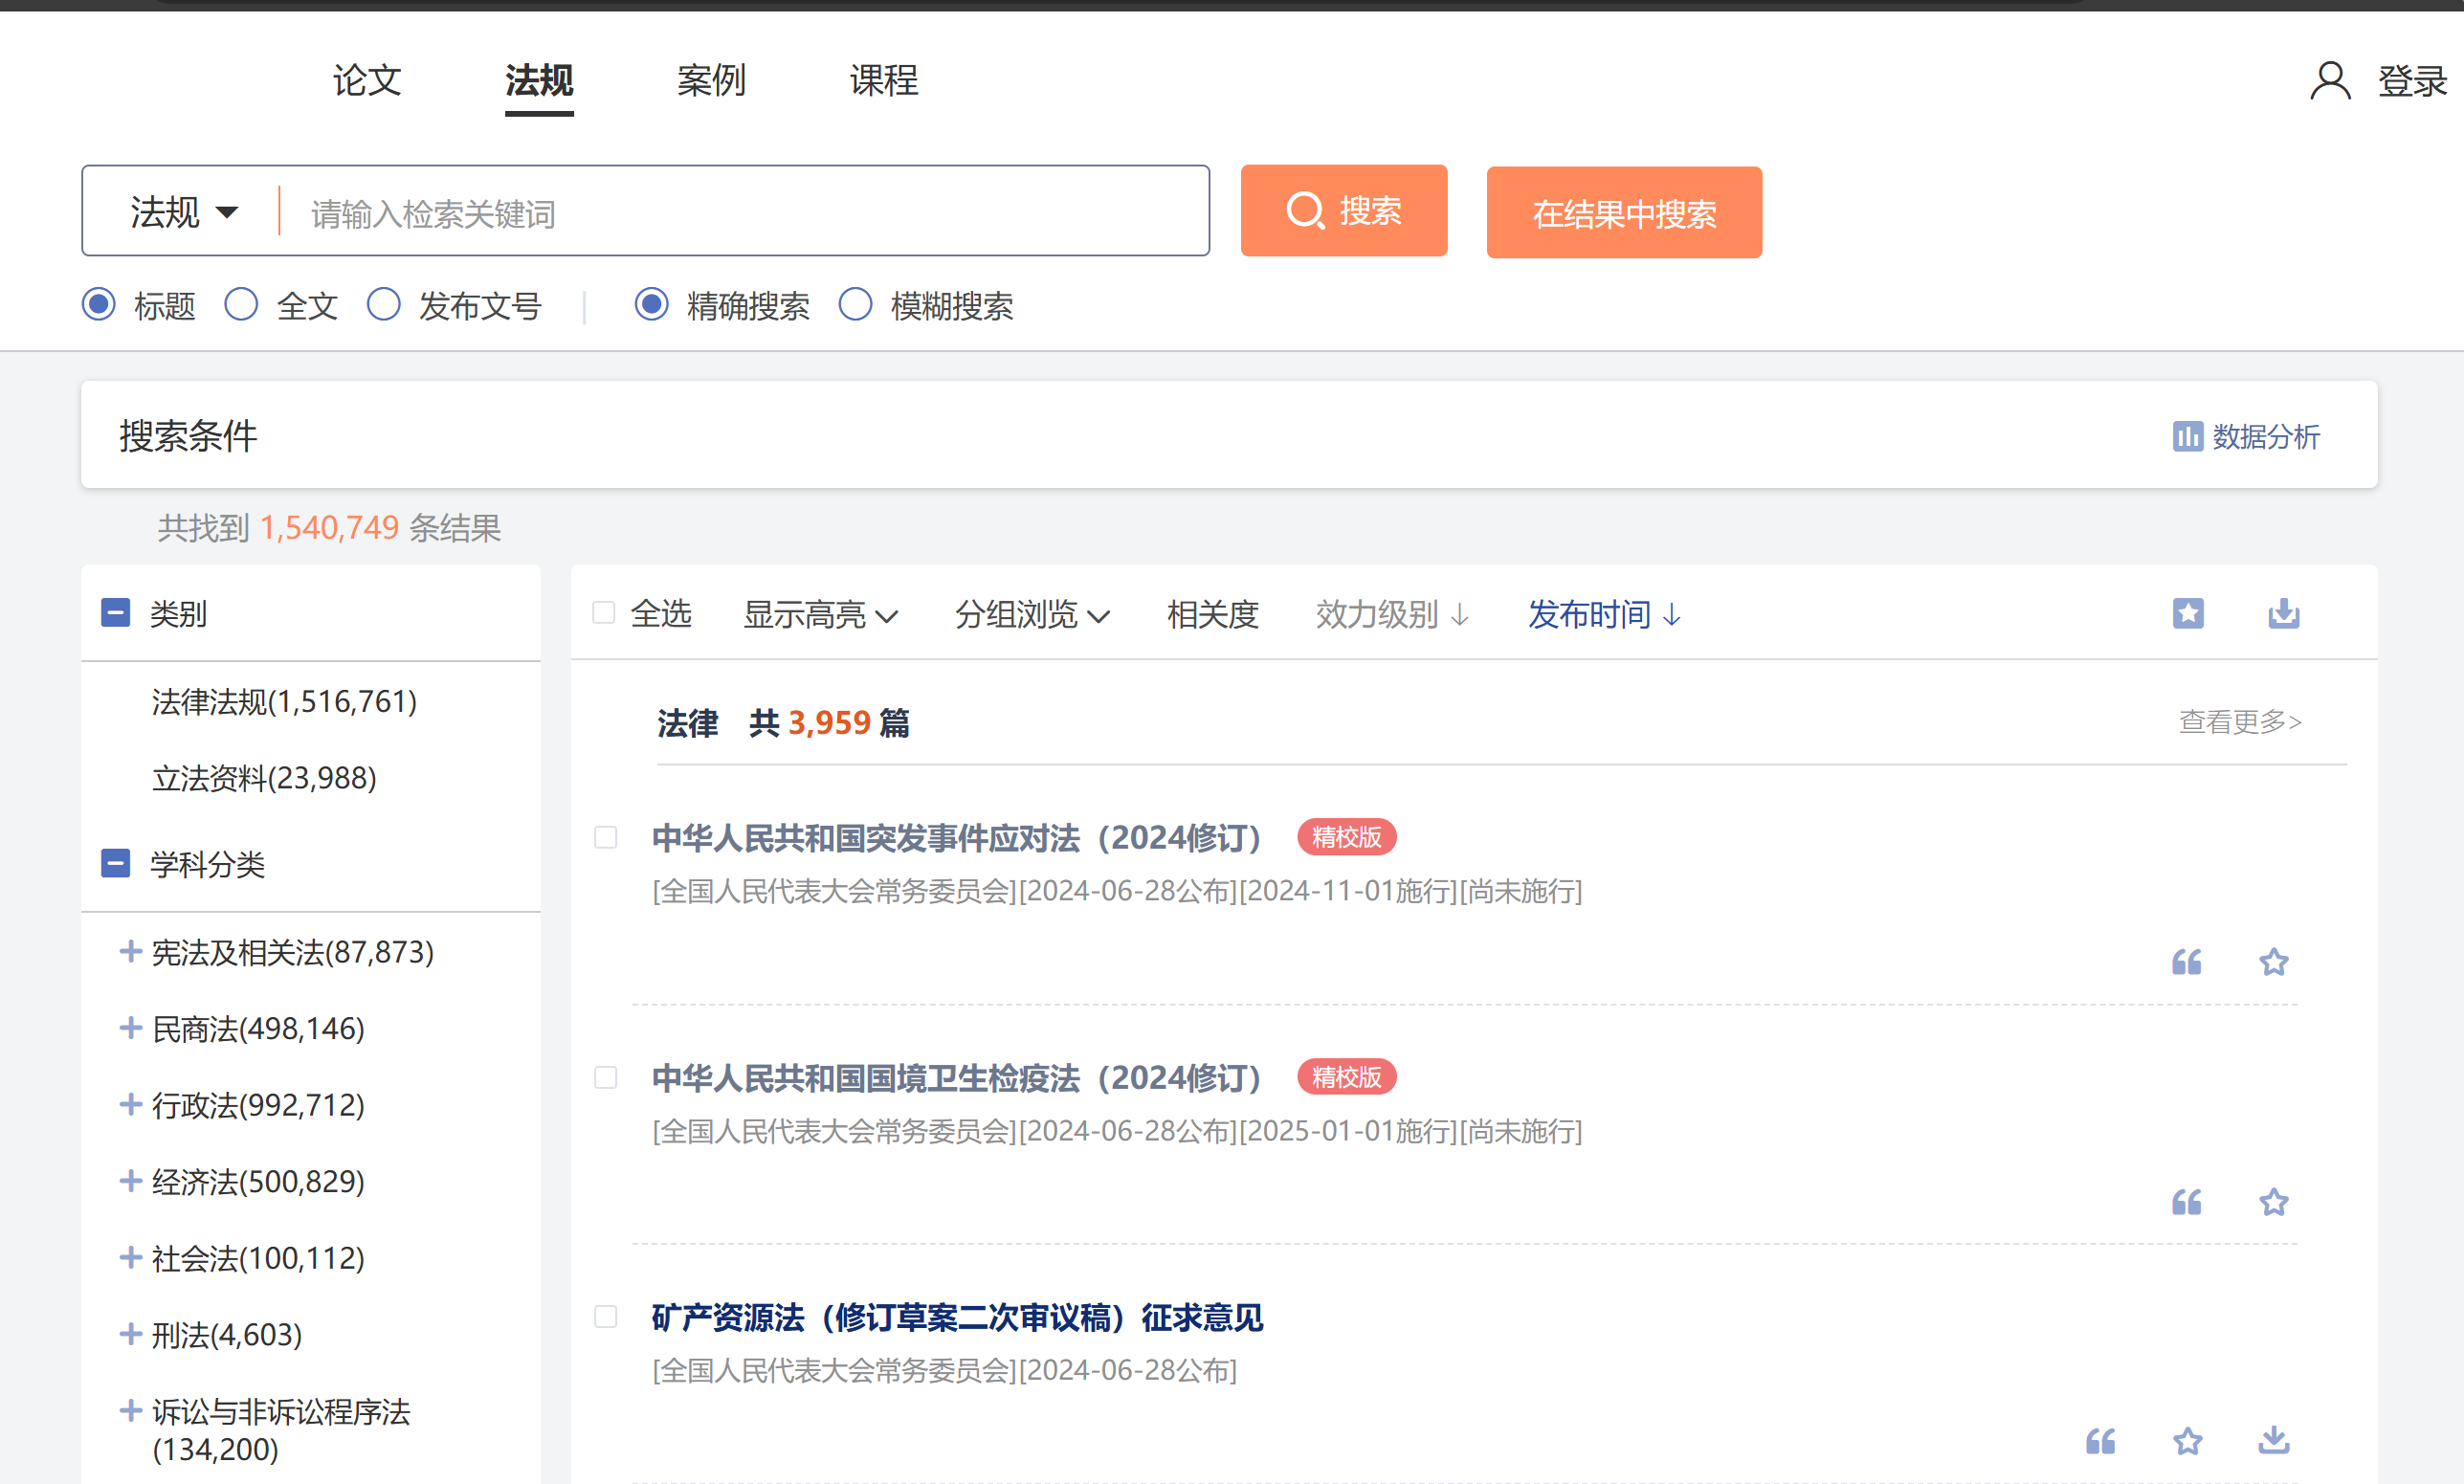Open the 显示高亮 dropdown
Viewport: 2464px width, 1484px height.
[x=820, y=614]
